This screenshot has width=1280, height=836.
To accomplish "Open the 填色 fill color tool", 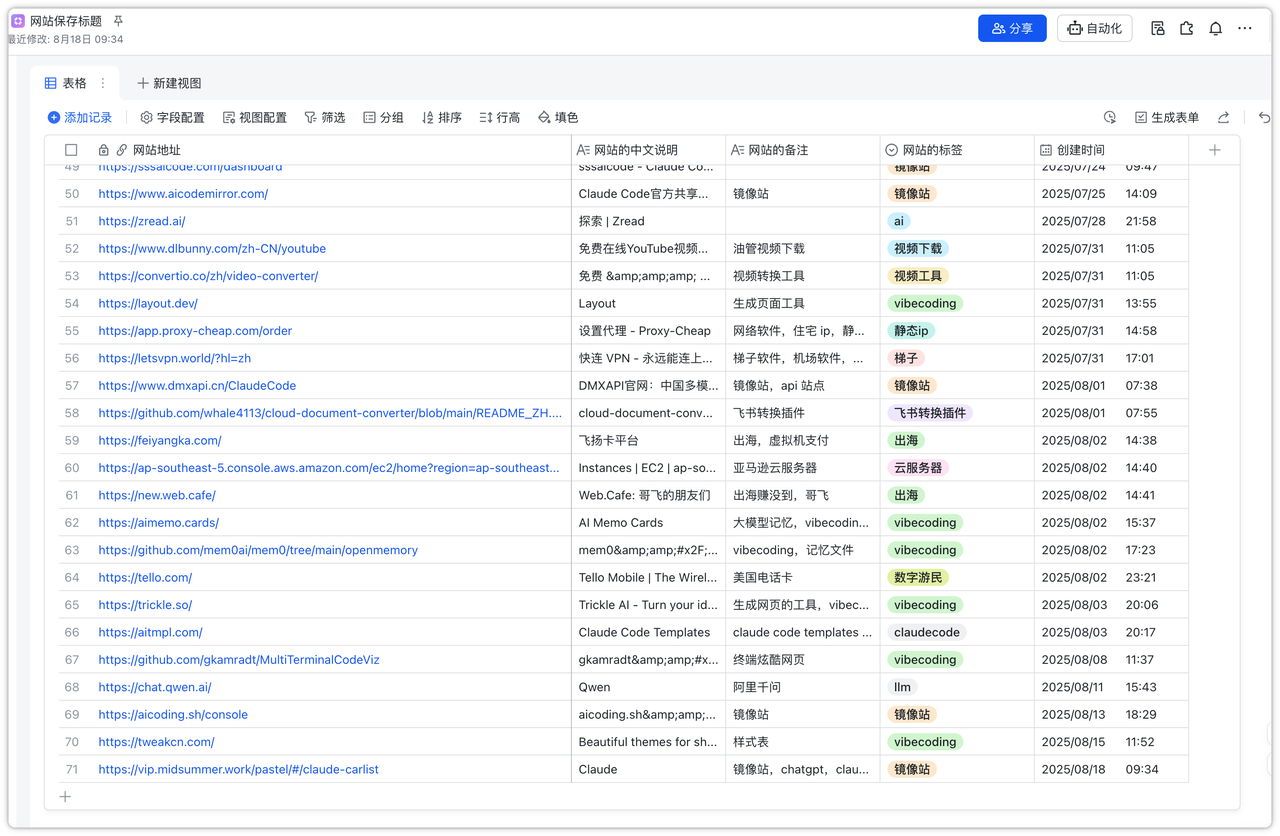I will point(558,118).
